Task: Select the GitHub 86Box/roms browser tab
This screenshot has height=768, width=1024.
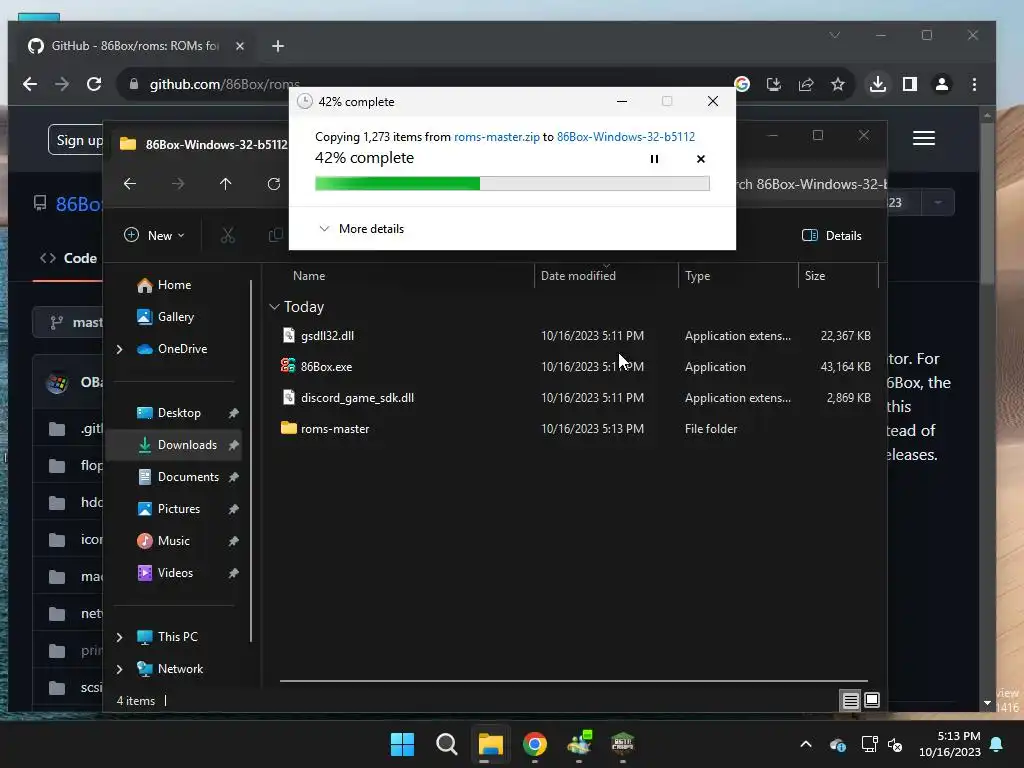Action: (x=135, y=46)
